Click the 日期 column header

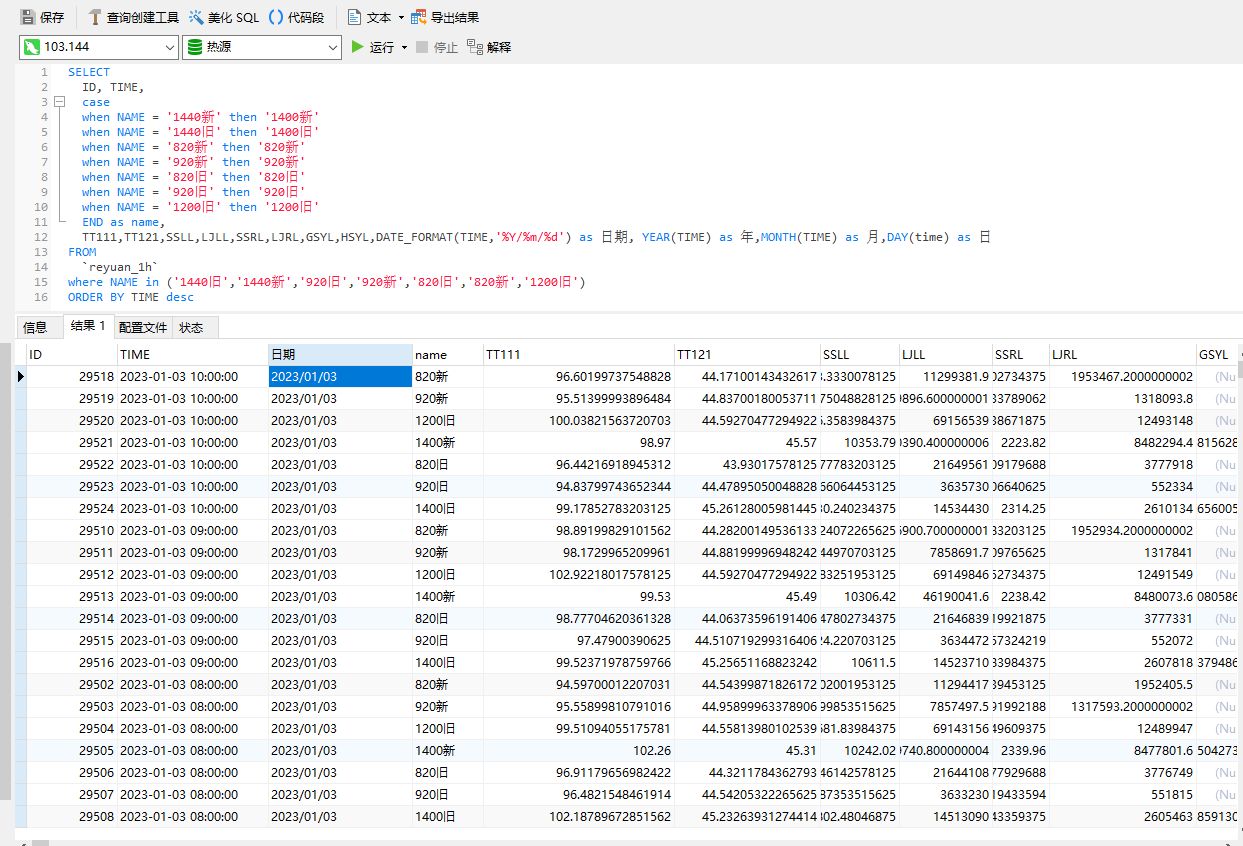click(x=340, y=354)
